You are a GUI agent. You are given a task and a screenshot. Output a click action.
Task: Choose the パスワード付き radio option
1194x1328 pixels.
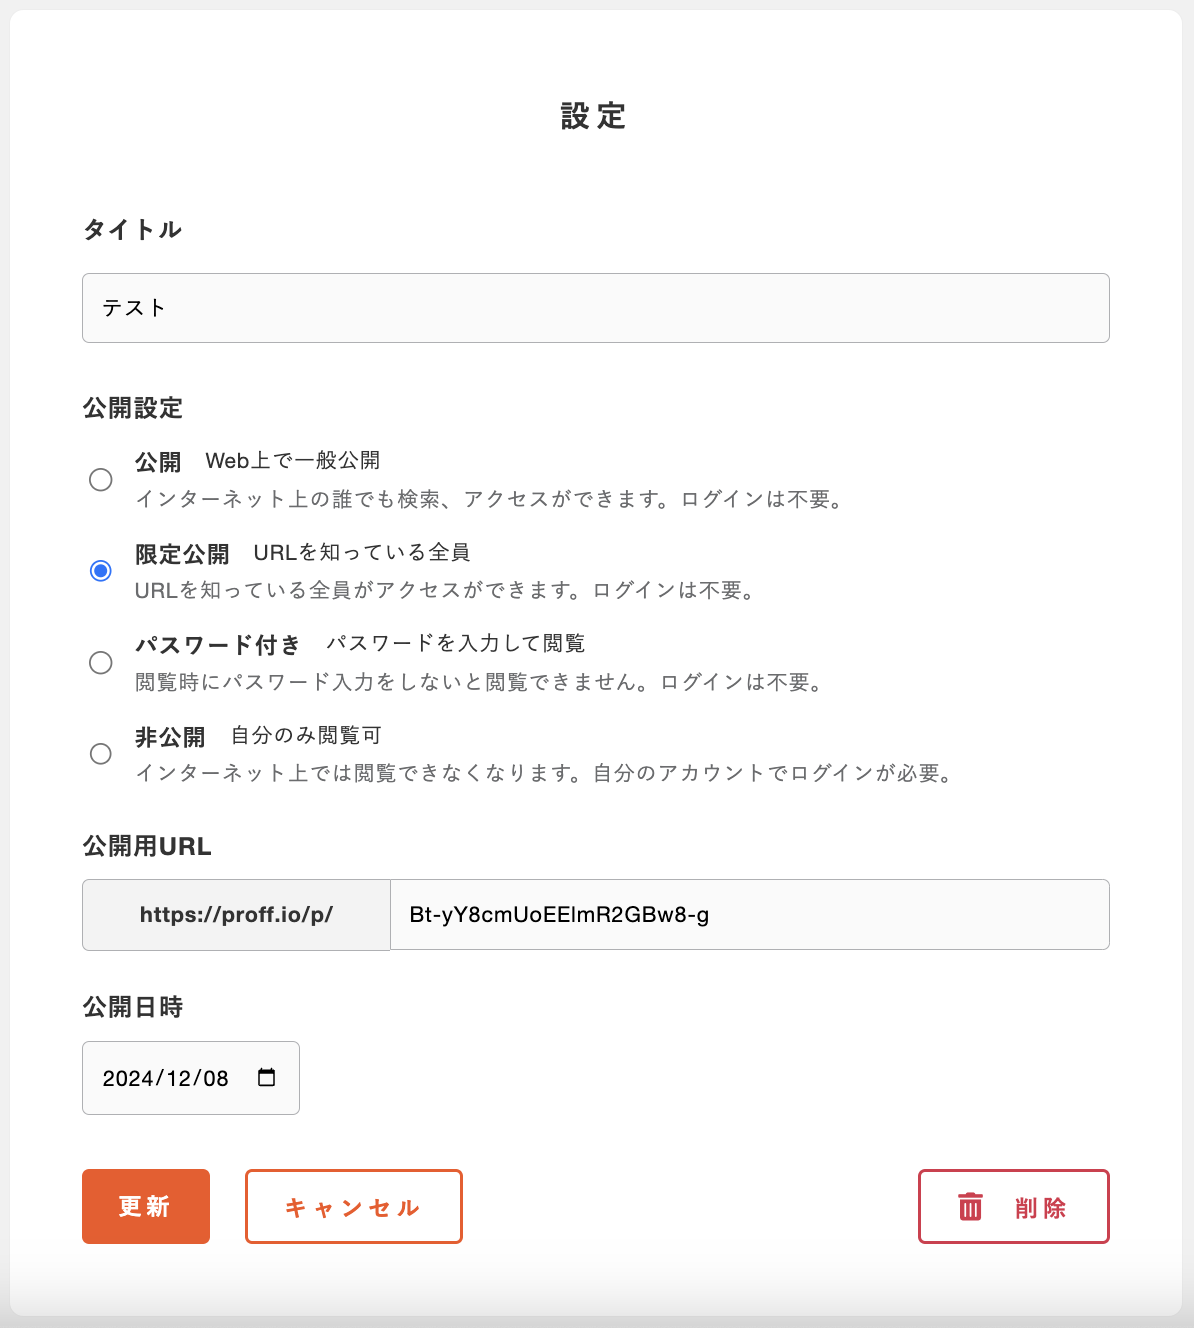[x=101, y=663]
